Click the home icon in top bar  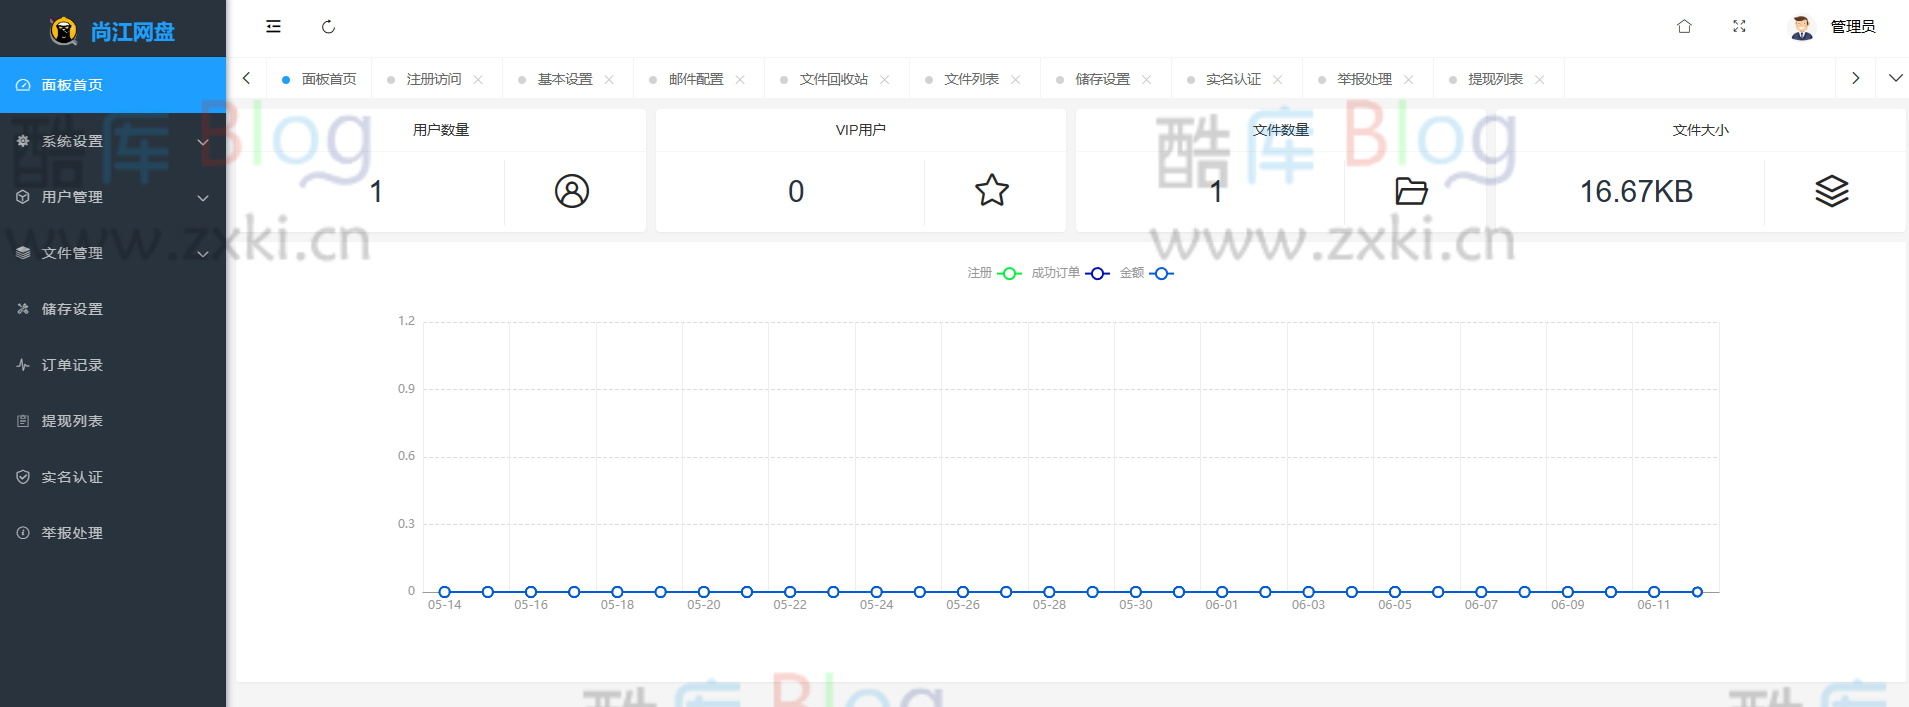click(x=1684, y=27)
